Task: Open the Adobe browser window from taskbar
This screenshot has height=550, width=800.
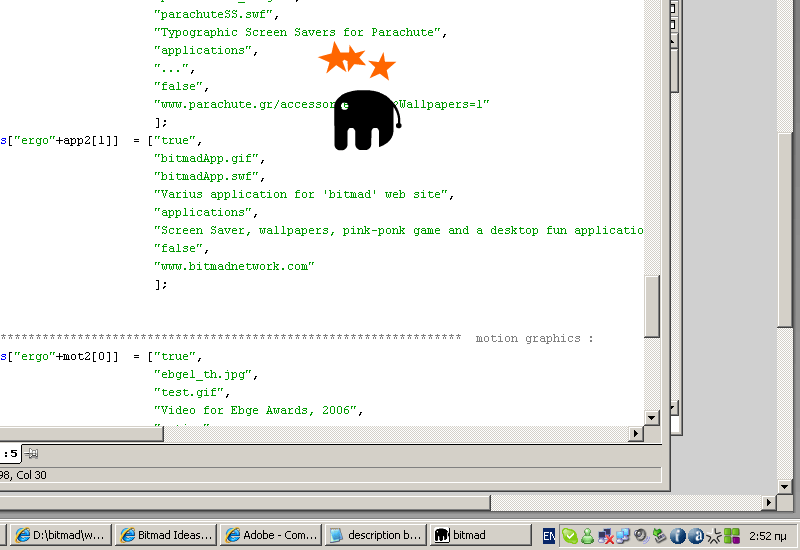Action: [269, 535]
